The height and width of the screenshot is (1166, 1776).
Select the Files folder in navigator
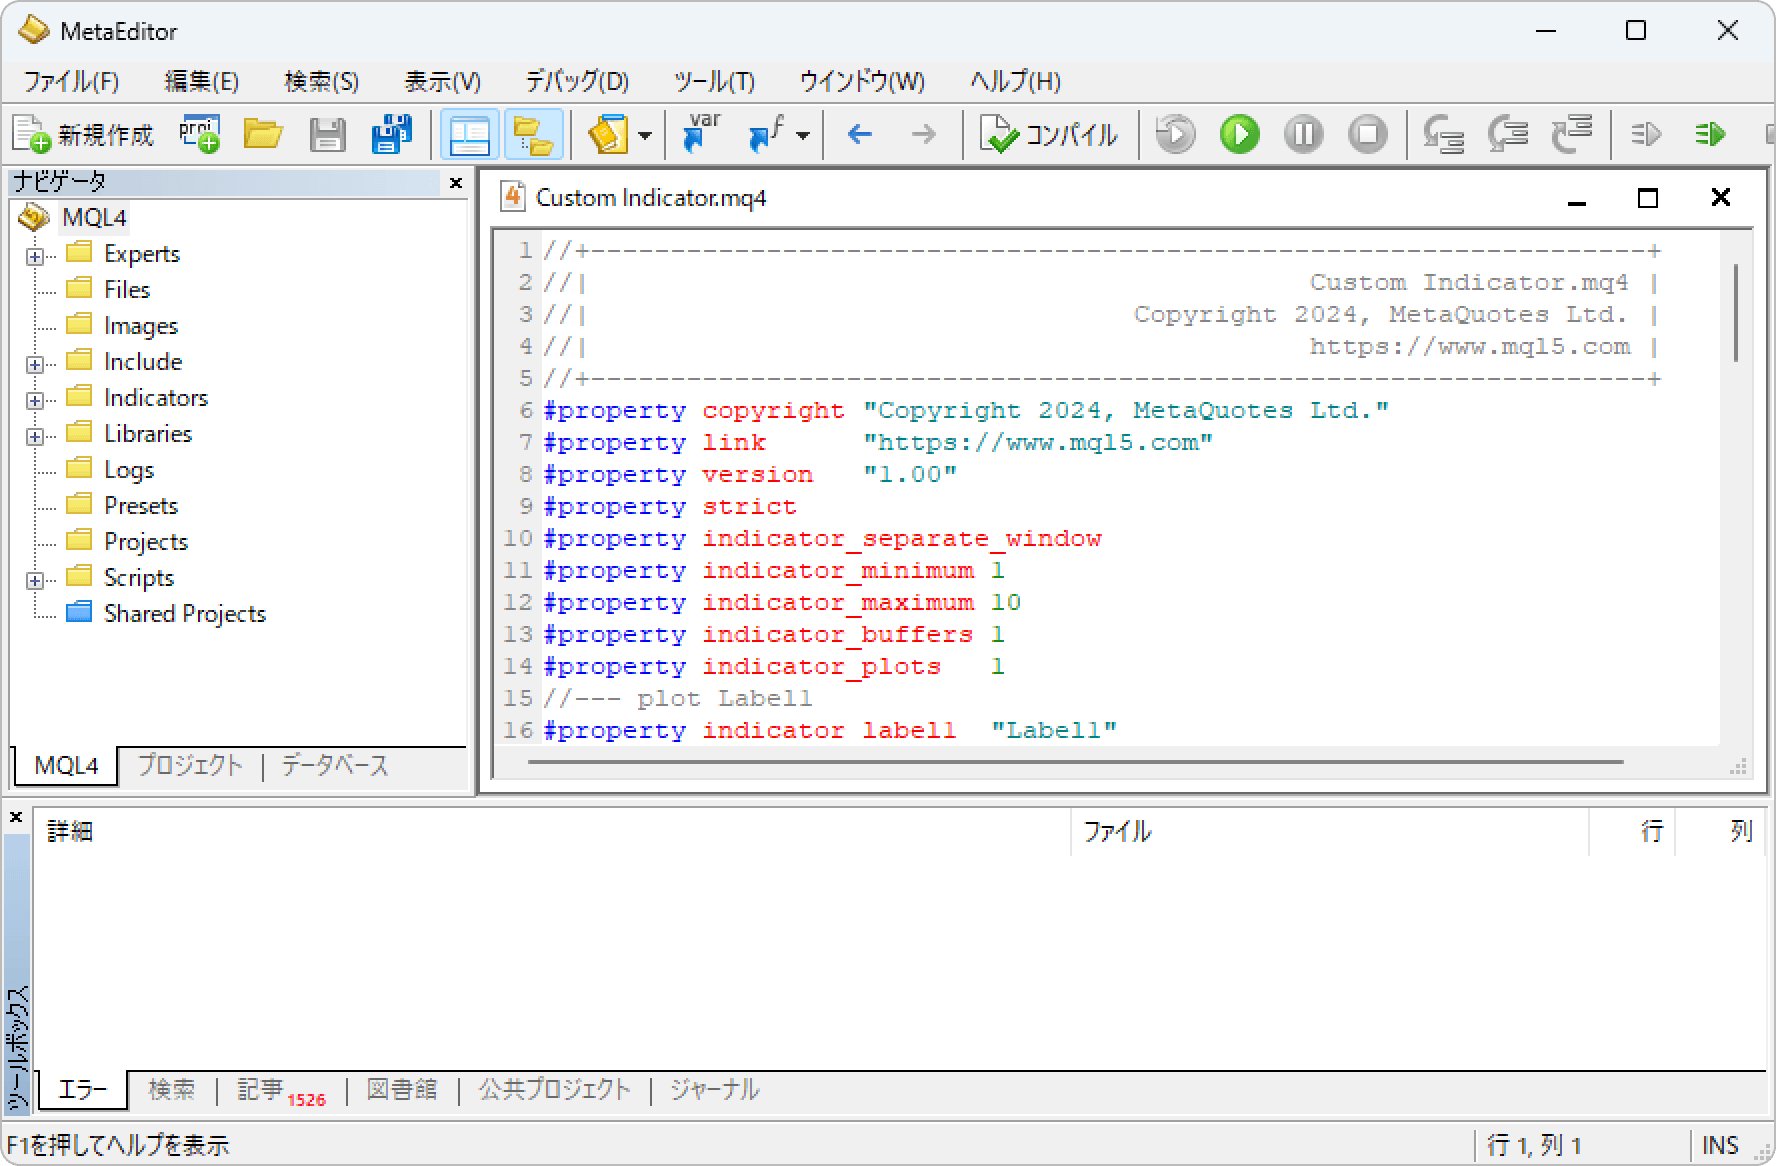126,289
